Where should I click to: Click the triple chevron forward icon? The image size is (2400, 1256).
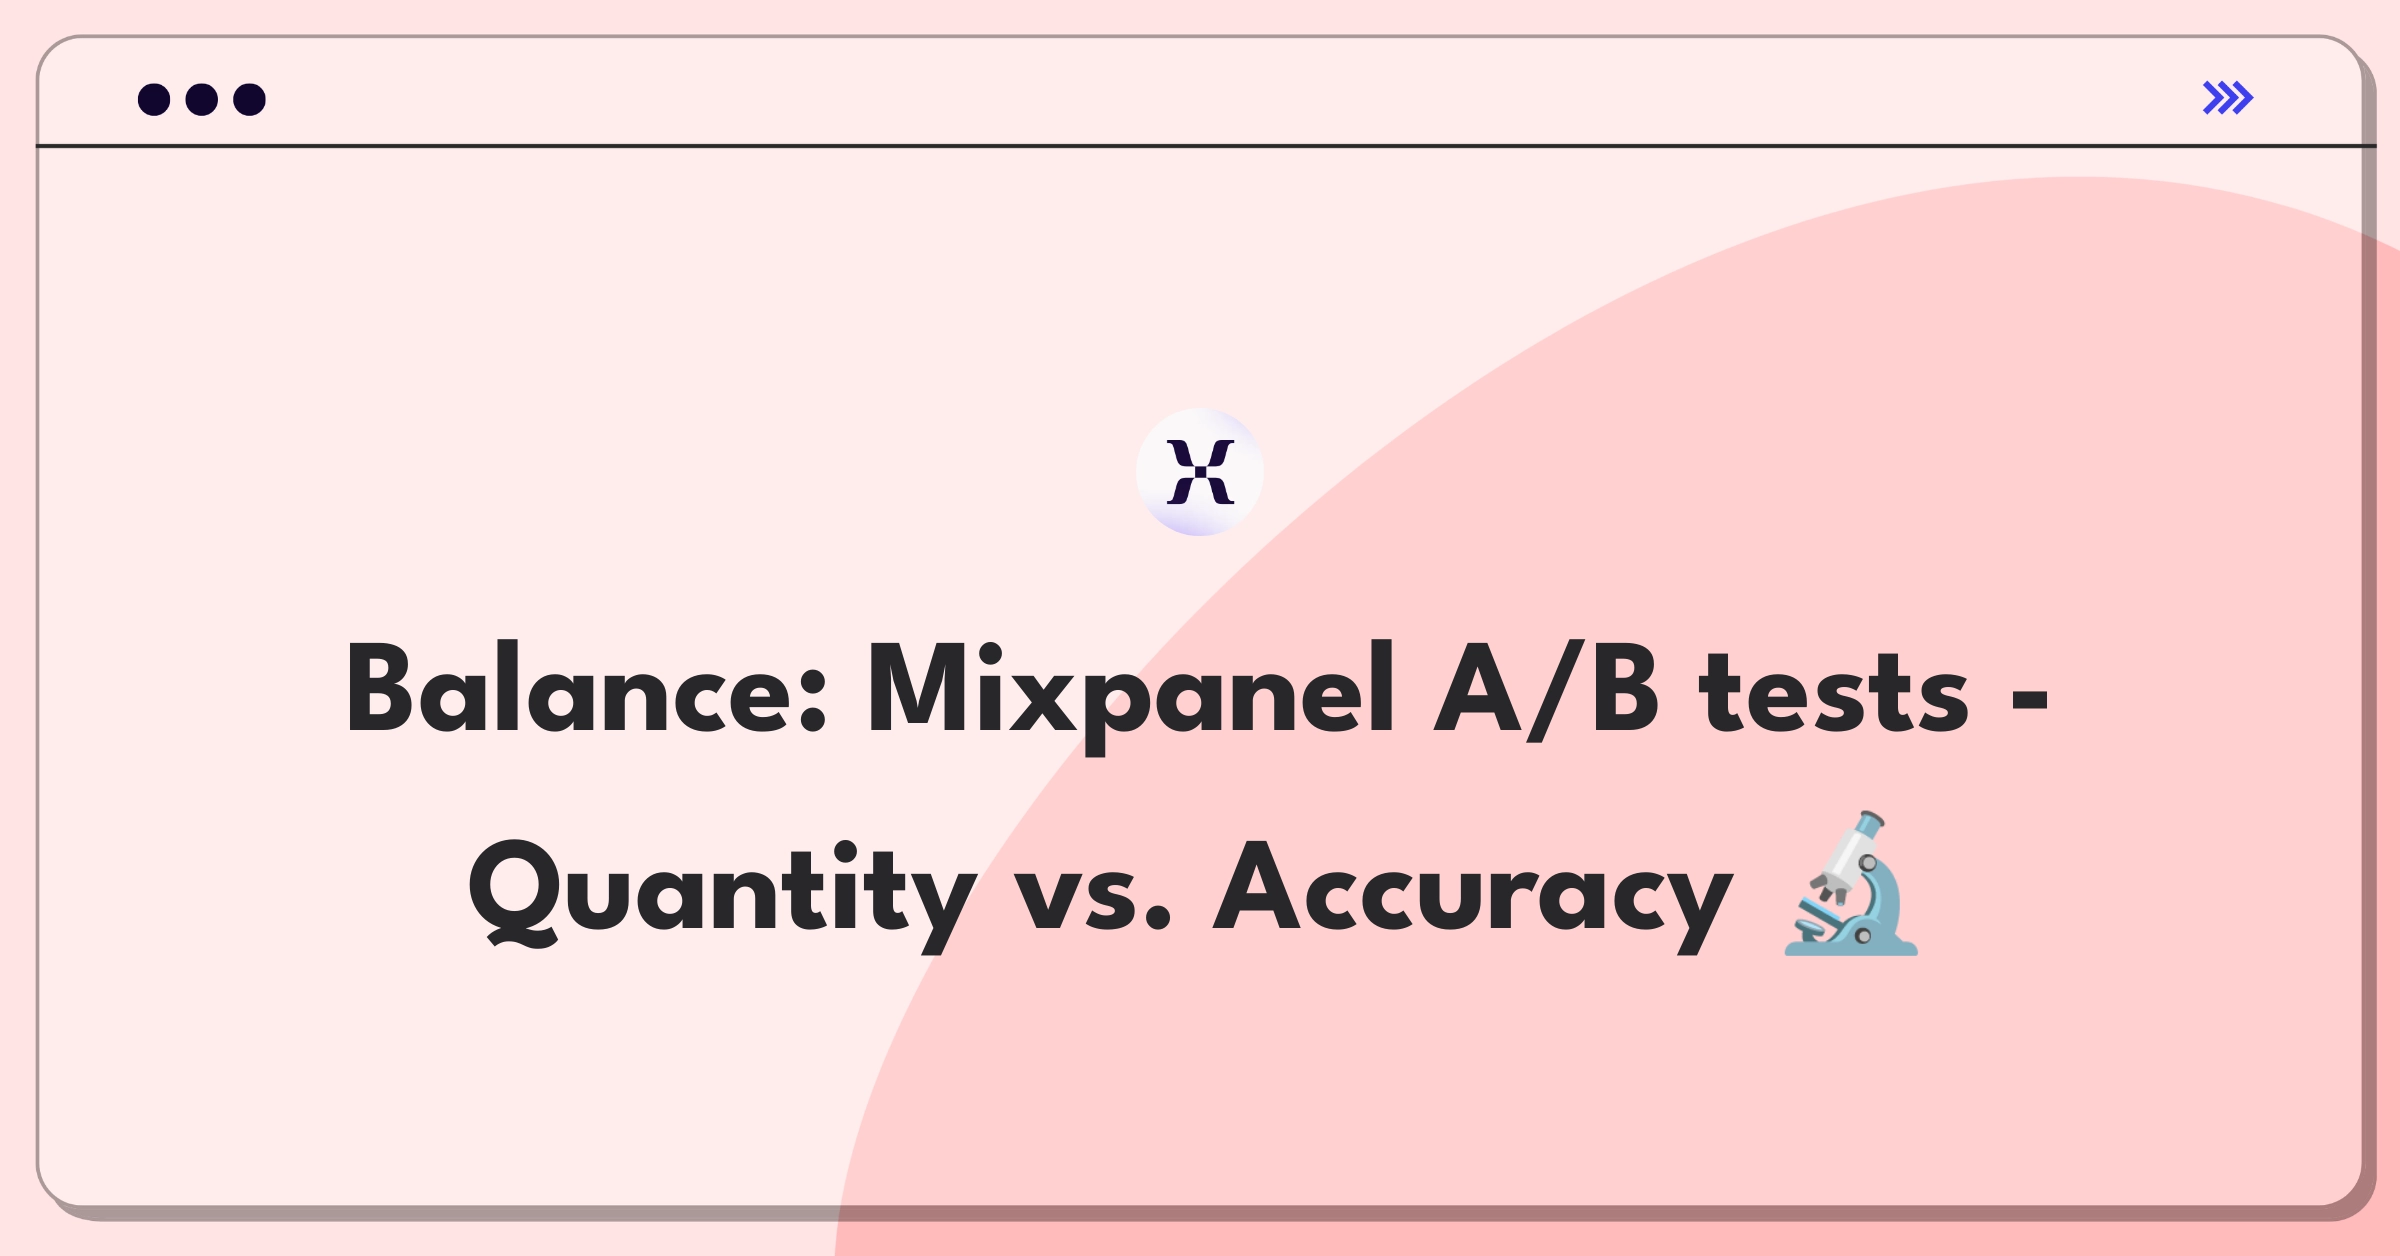click(x=2227, y=98)
